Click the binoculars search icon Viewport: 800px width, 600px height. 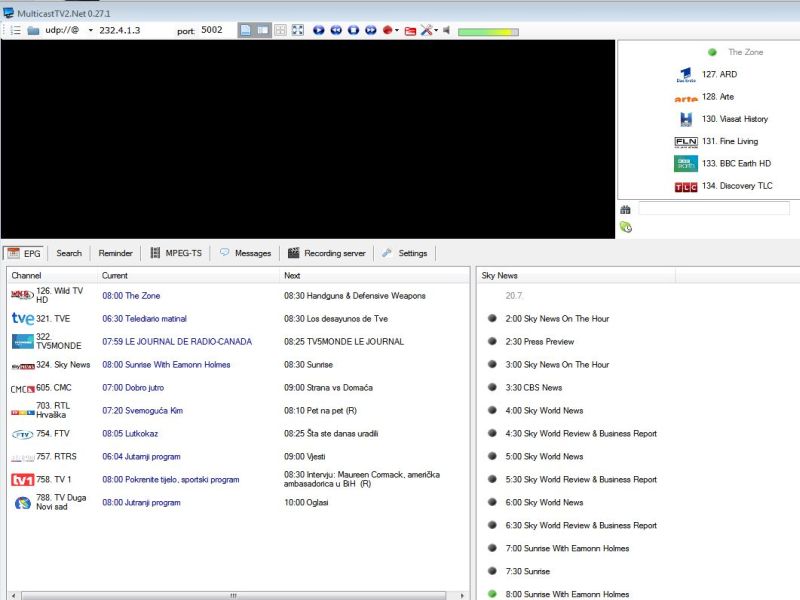[x=625, y=209]
